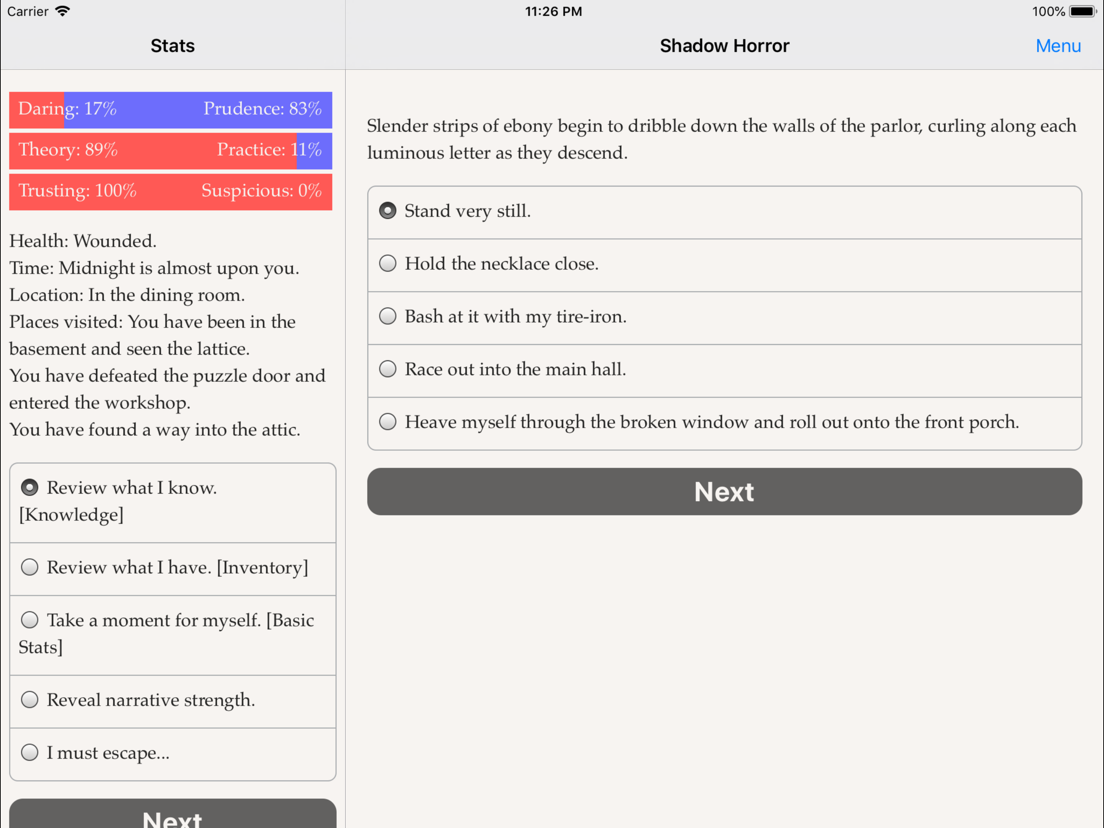This screenshot has width=1104, height=828.
Task: Choose 'Review what I have. [Inventory]'
Action: [x=172, y=569]
